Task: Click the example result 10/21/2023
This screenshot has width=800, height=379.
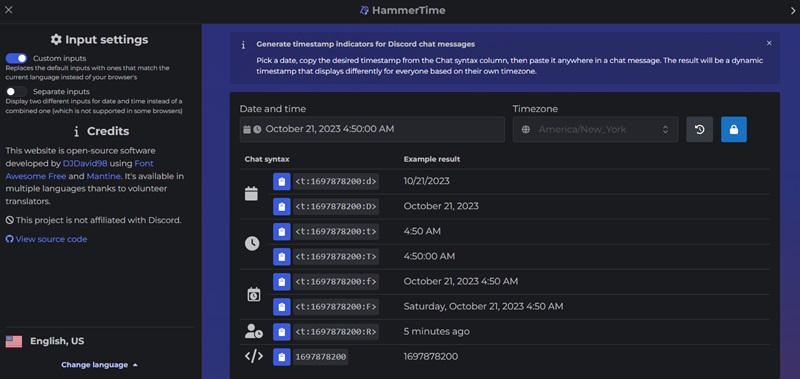Action: click(427, 181)
